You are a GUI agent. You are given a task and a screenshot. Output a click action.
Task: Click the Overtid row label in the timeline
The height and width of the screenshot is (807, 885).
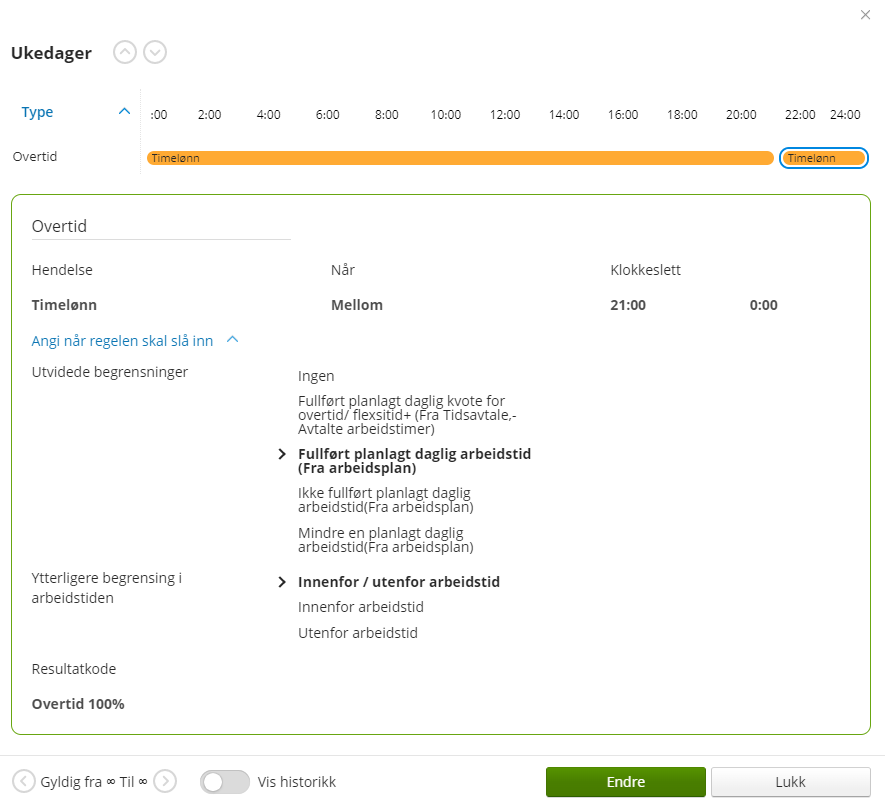[x=35, y=156]
